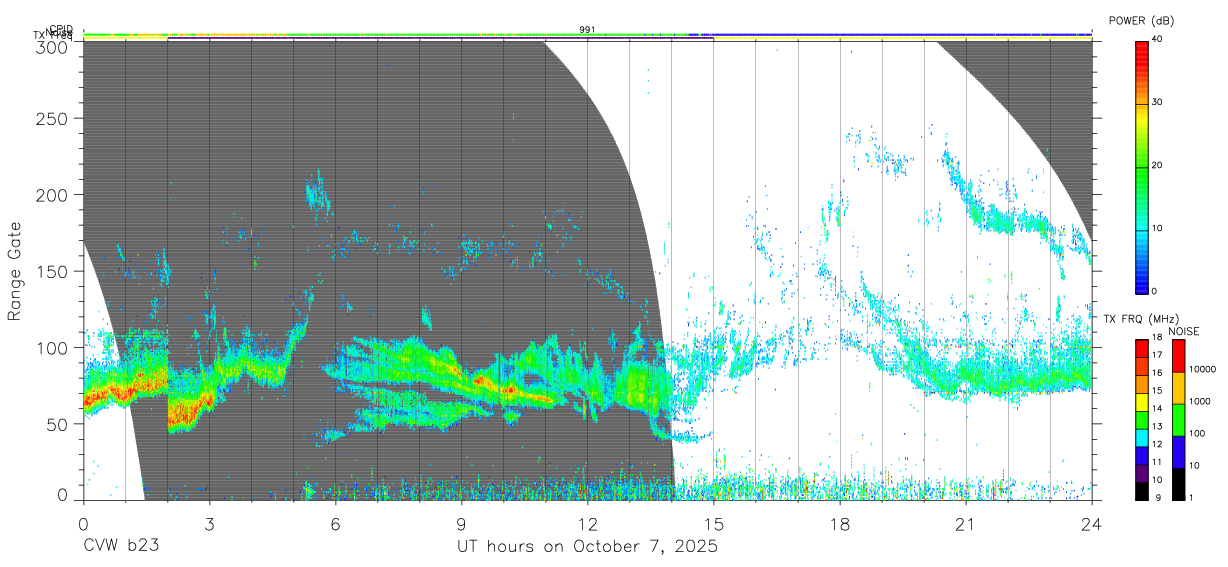Click the 250 tick on Range Gate axis

pos(52,118)
